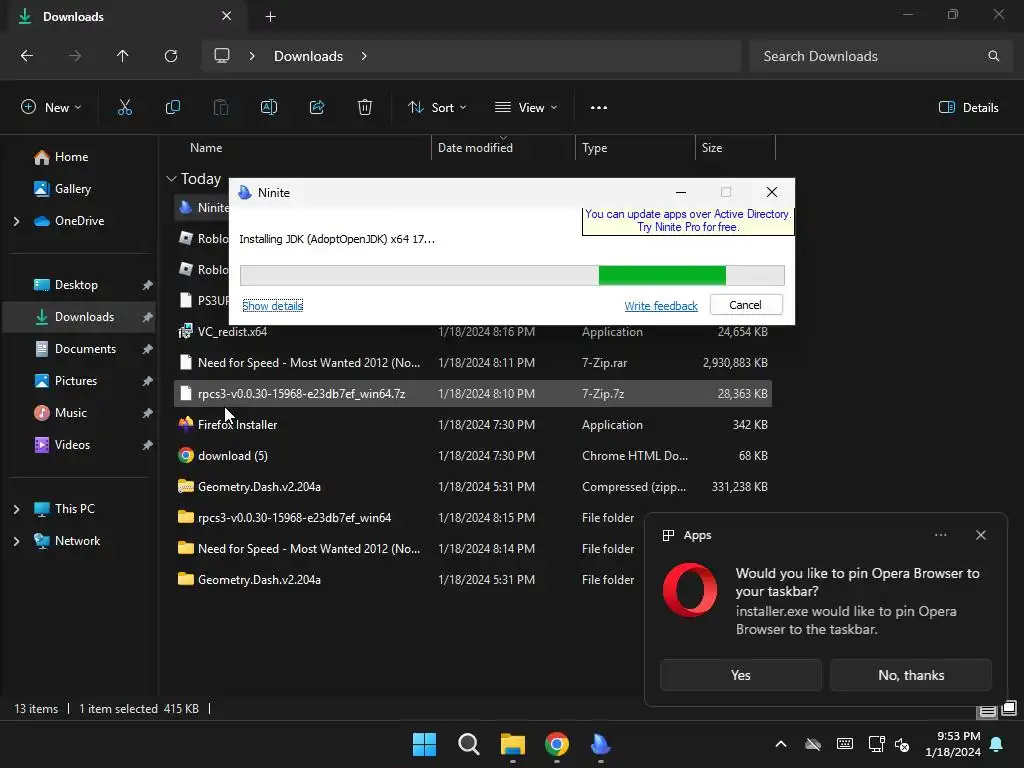Screen dimensions: 1024x768
Task: Dismiss the Opera pin notification
Action: pyautogui.click(x=980, y=535)
